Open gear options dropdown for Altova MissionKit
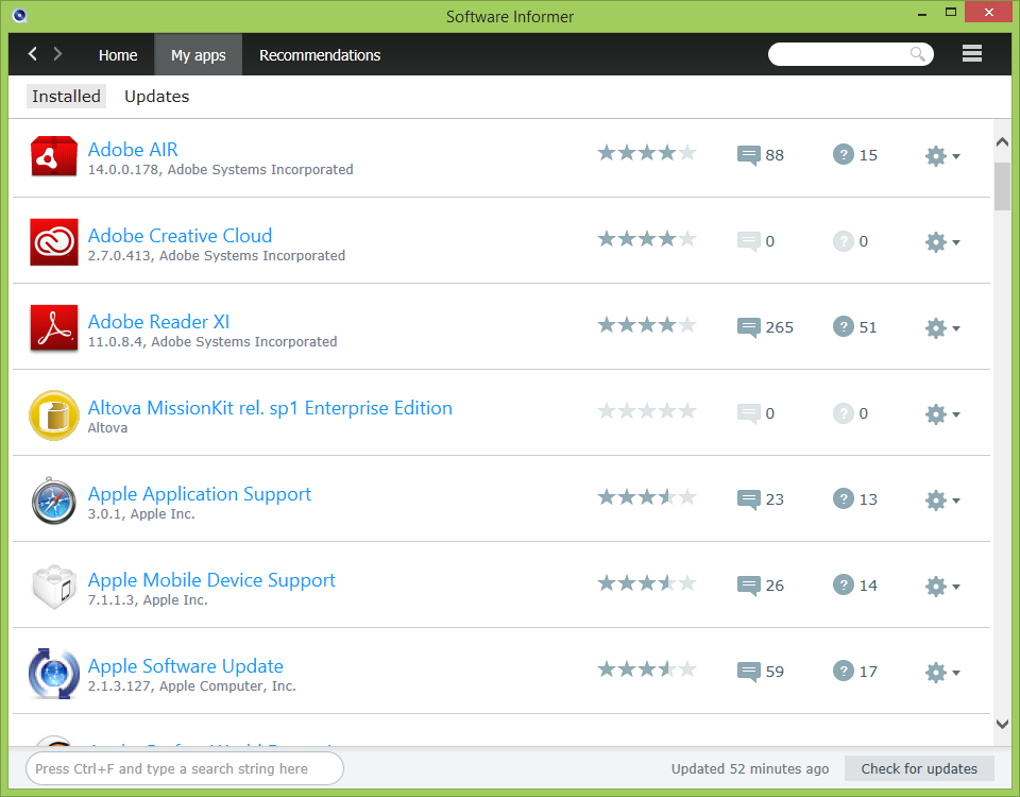 [x=943, y=414]
